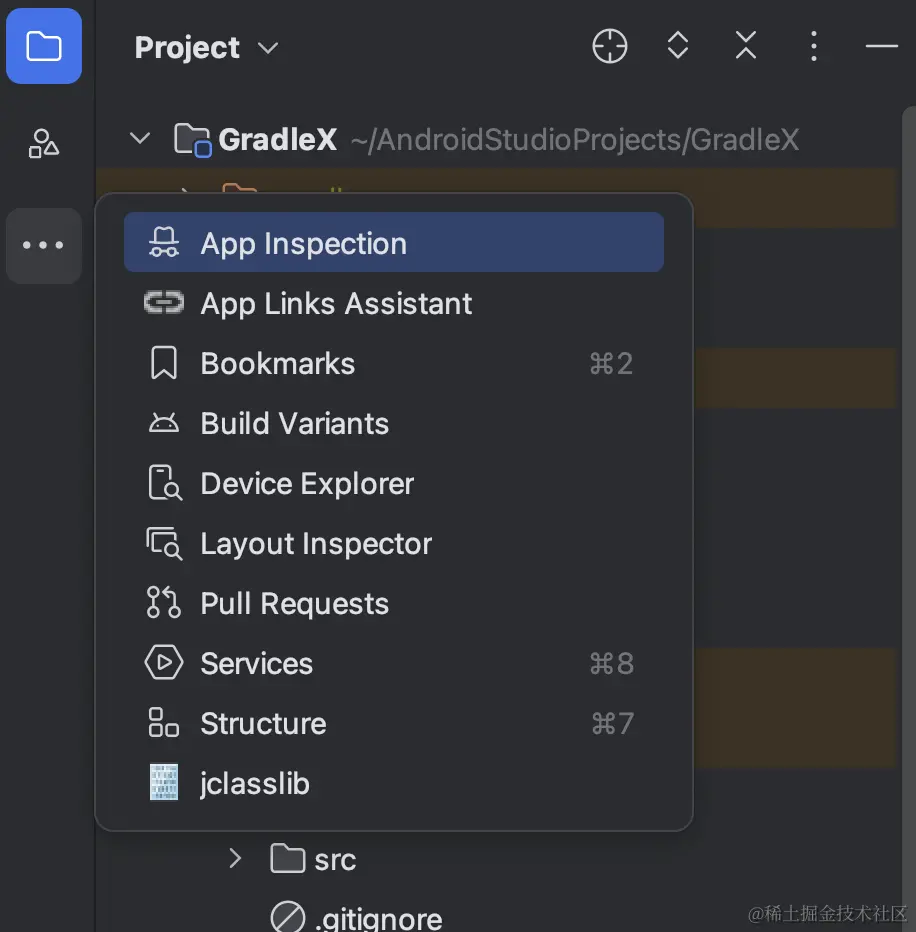Open the Project tool window icon

(44, 46)
